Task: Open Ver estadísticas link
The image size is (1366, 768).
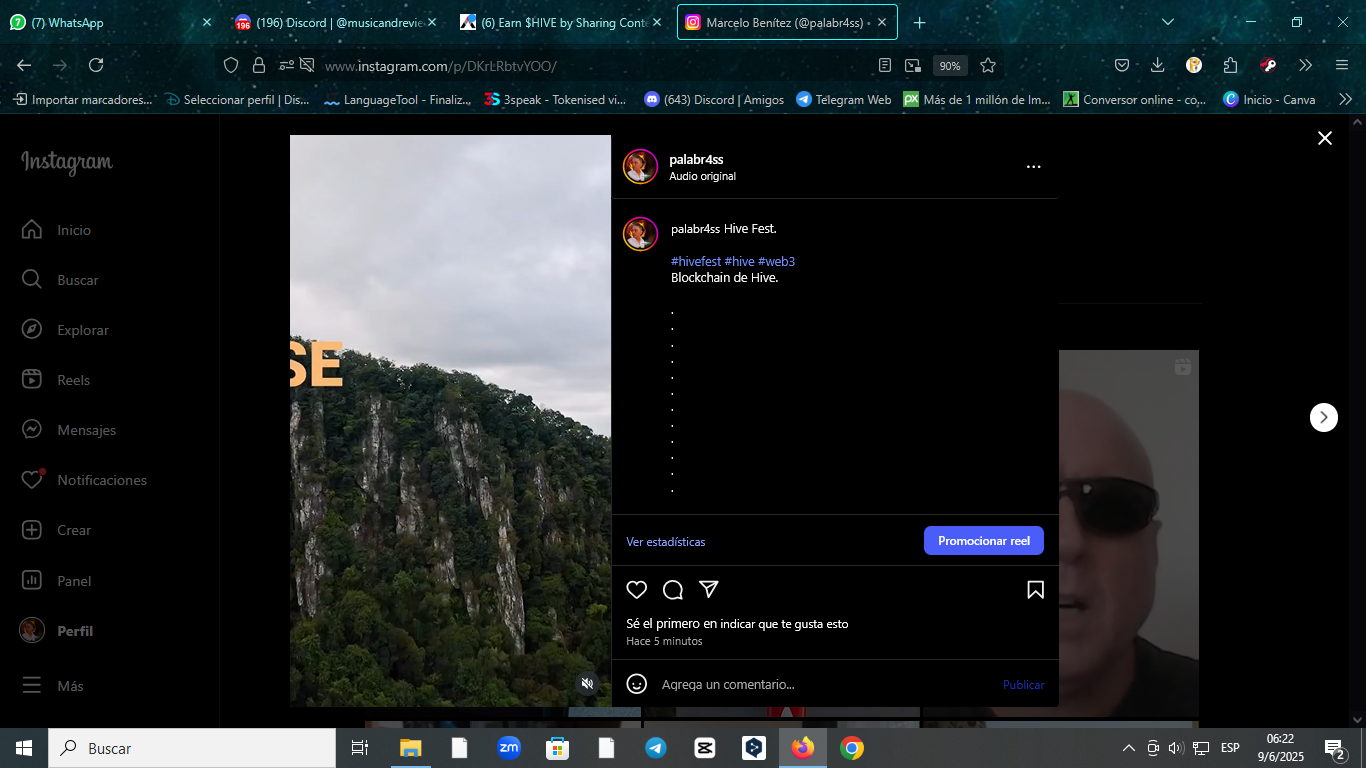Action: (666, 542)
